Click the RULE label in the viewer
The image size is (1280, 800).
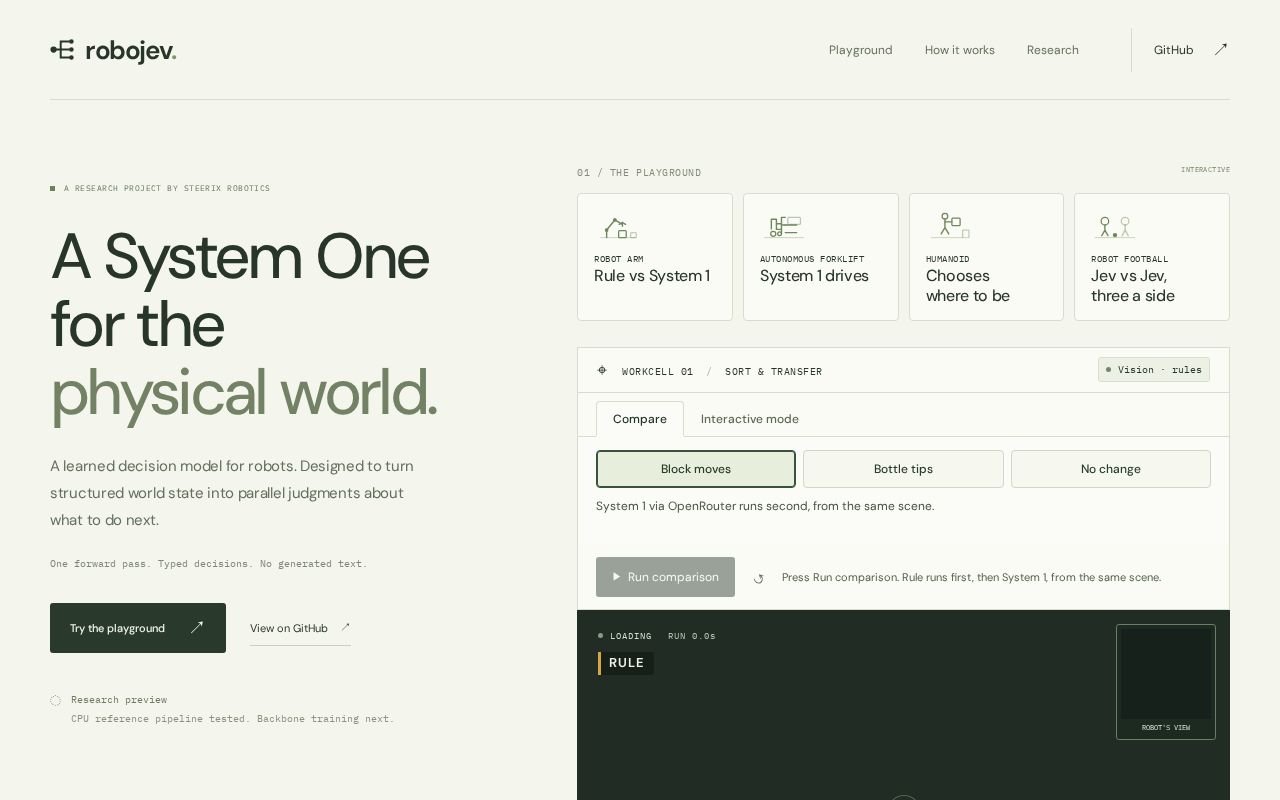click(x=626, y=663)
